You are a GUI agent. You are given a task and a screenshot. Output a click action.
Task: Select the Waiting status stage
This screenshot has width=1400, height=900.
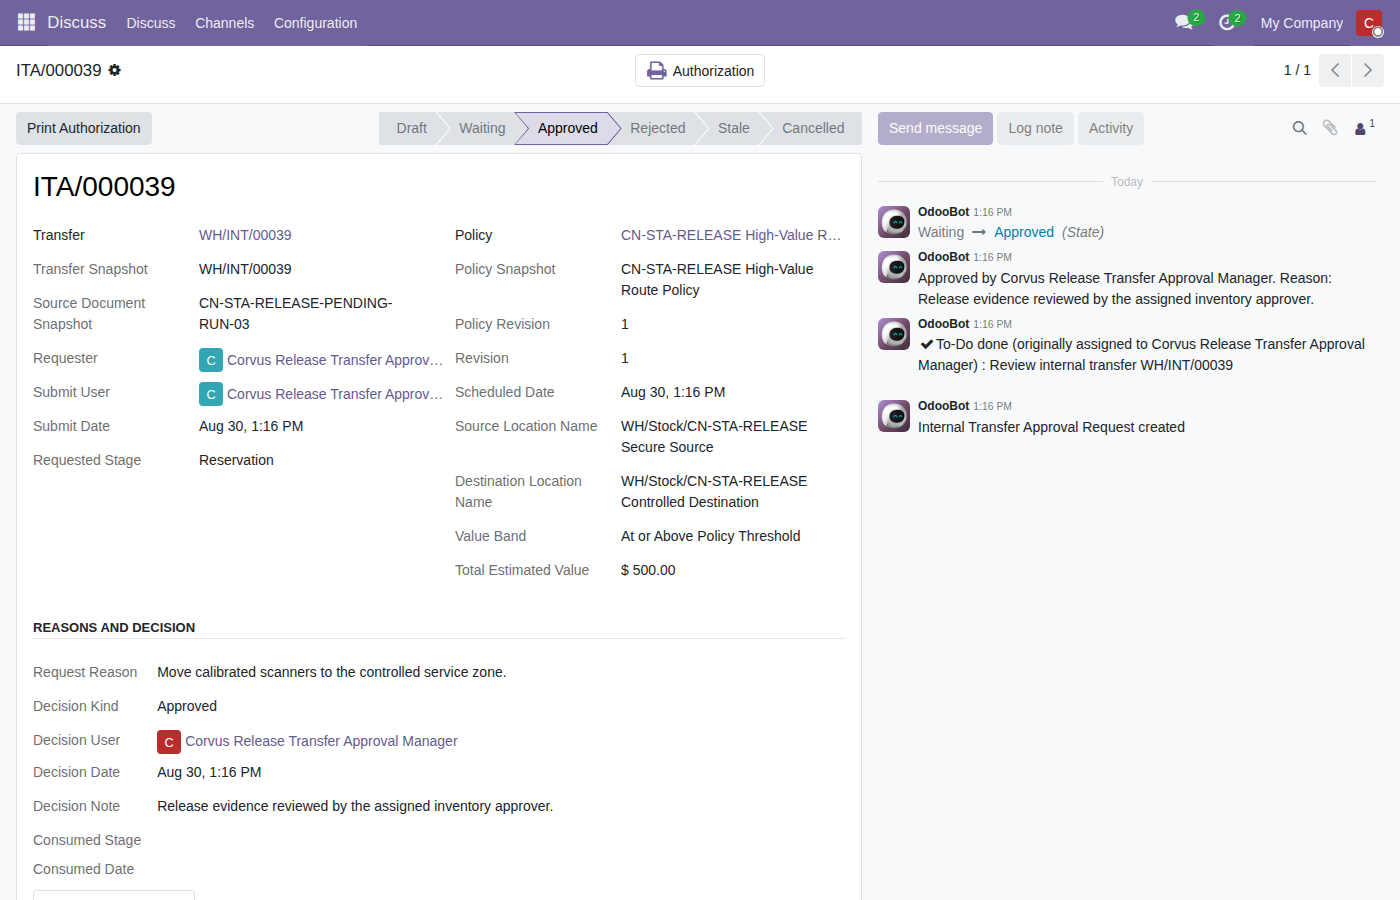[x=482, y=128]
